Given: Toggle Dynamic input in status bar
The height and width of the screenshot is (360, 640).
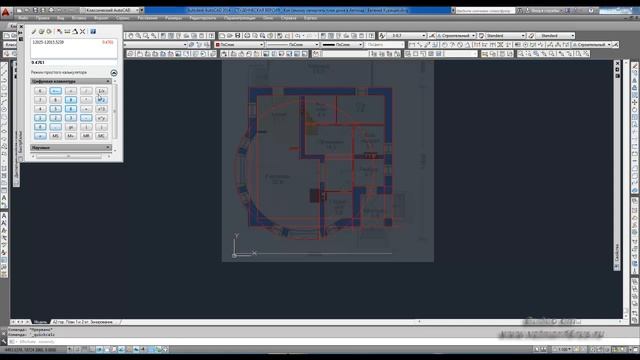Looking at the screenshot, I should [x=136, y=349].
